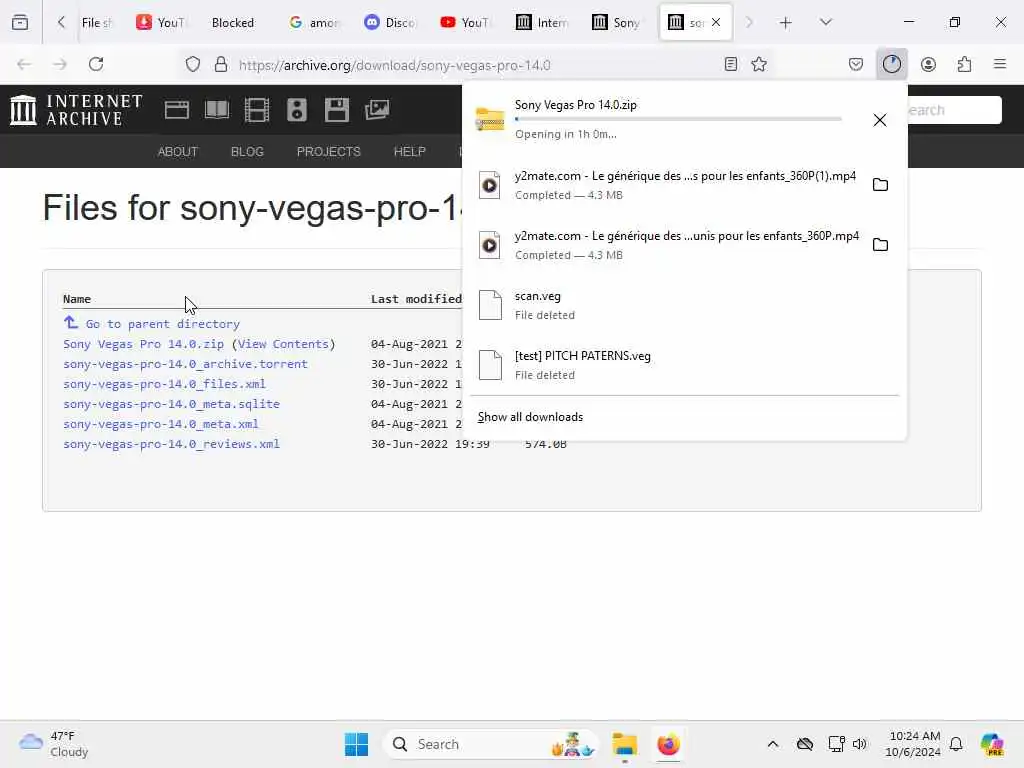List all tabs dropdown arrow
Screen dimensions: 1024x768
point(825,22)
